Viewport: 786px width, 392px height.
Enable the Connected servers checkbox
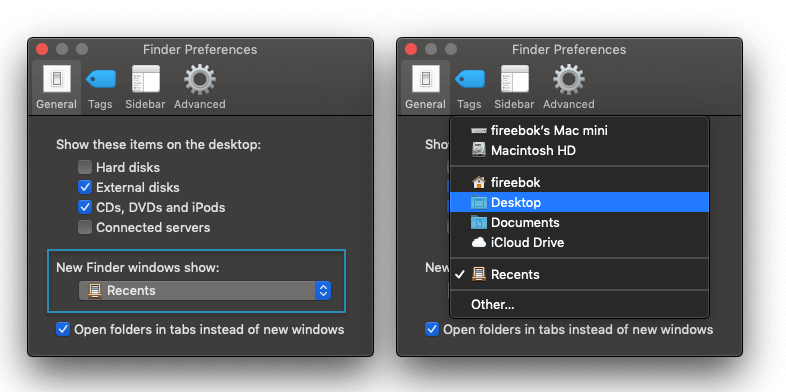pyautogui.click(x=85, y=227)
